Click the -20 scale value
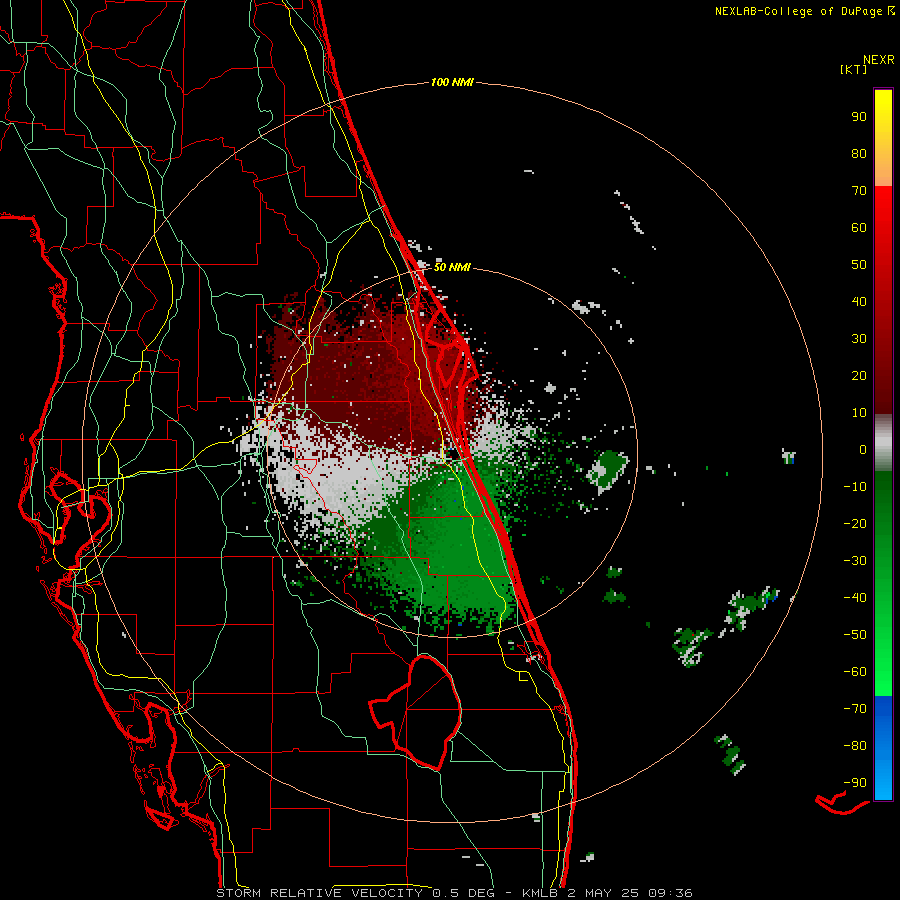This screenshot has width=900, height=900. (855, 523)
